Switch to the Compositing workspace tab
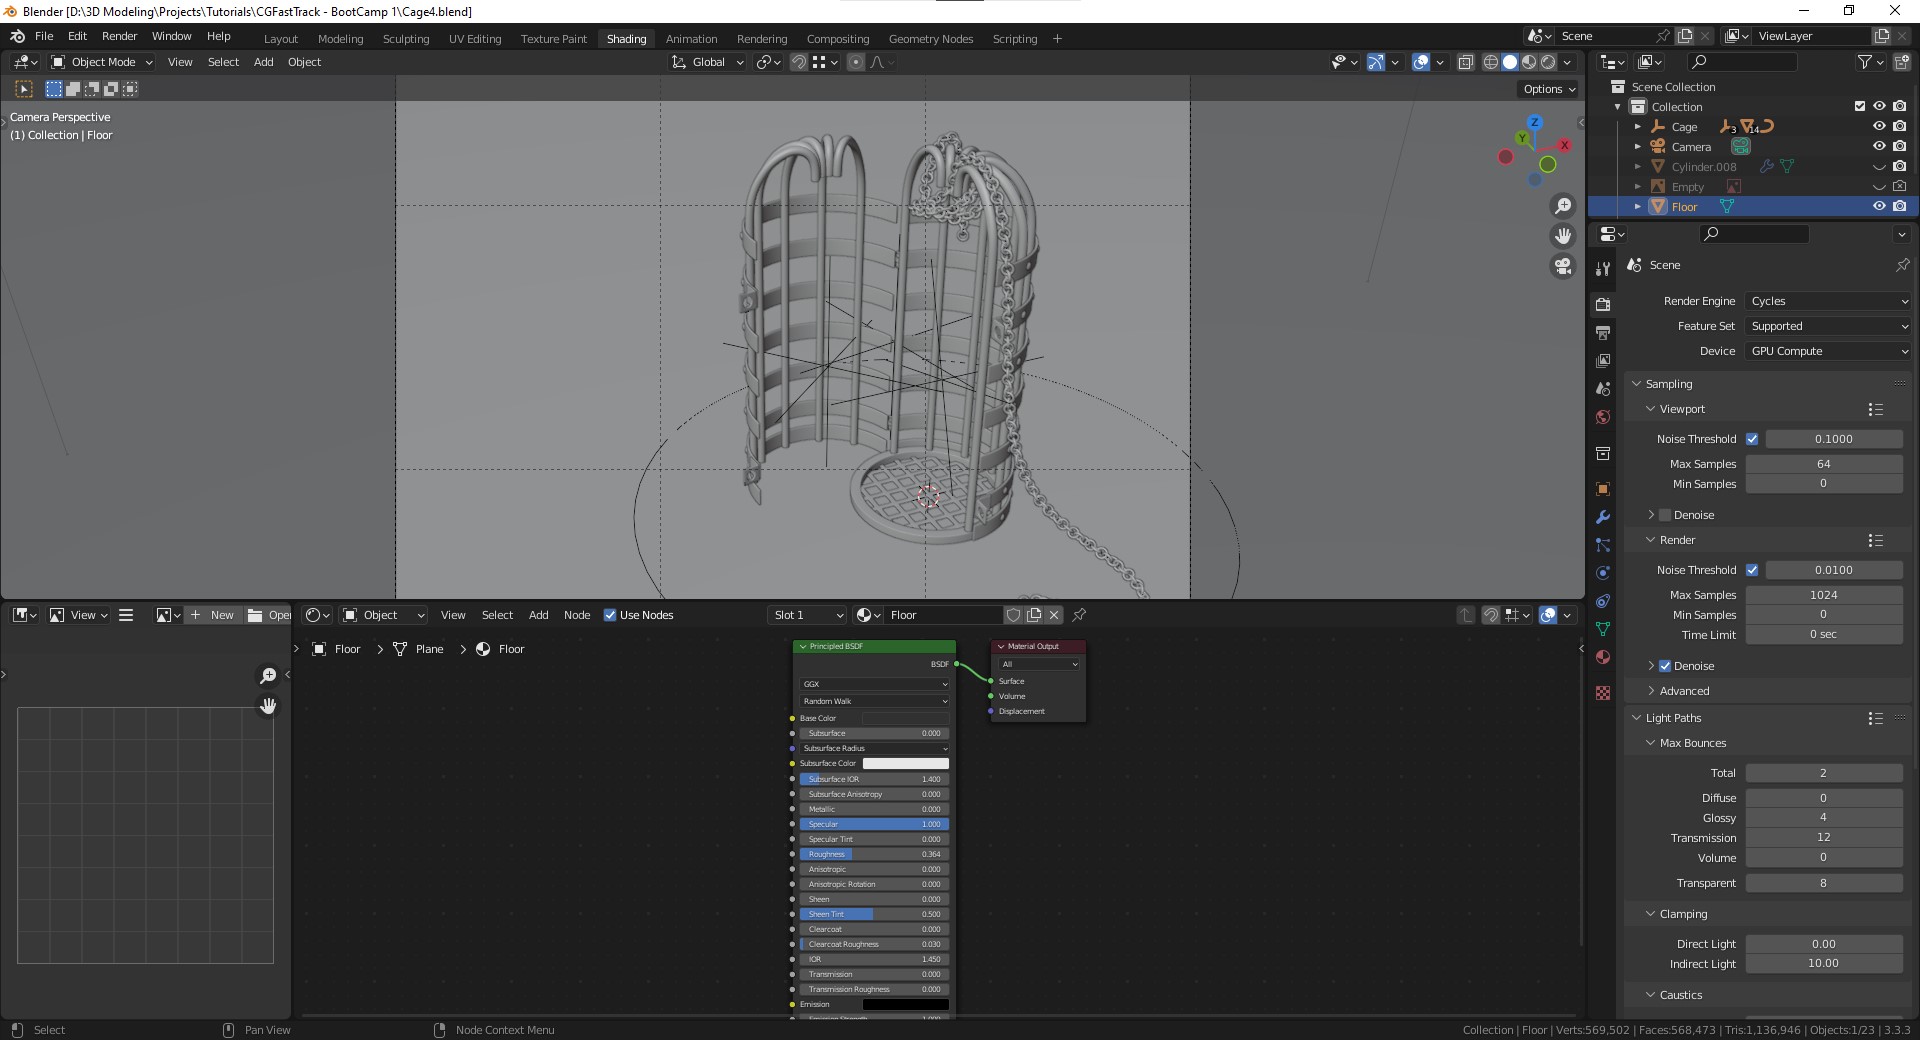Viewport: 1920px width, 1040px height. pos(837,39)
